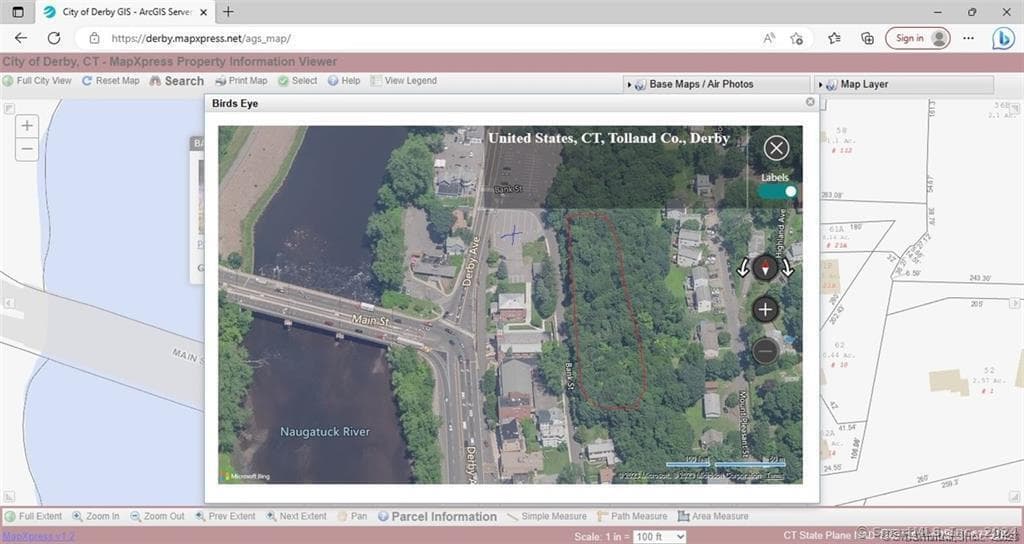Close the Bing birds eye overlay

[776, 149]
